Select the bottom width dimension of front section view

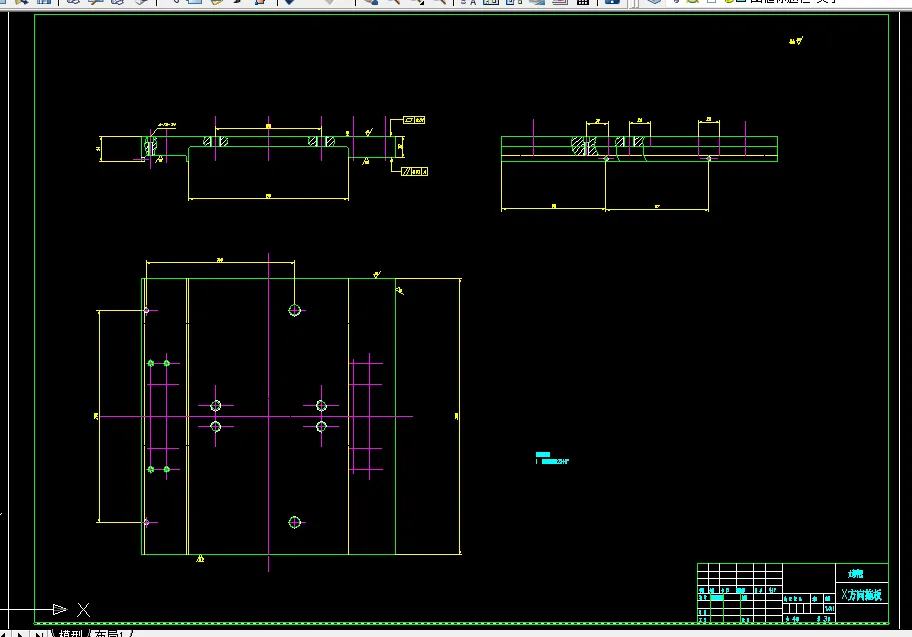(268, 197)
